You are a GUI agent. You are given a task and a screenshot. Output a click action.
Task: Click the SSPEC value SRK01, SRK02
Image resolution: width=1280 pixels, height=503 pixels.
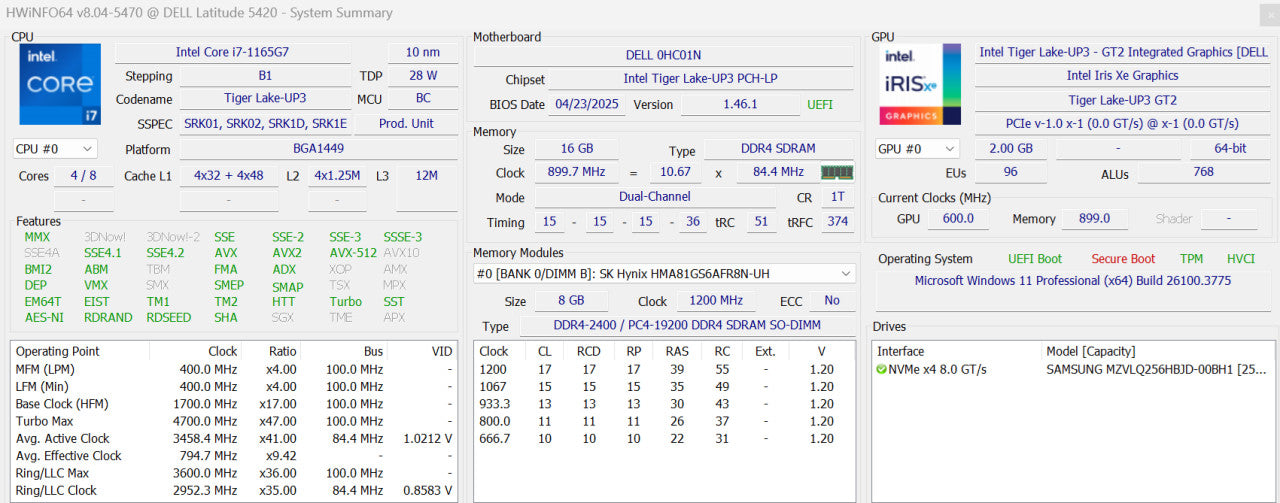[265, 123]
